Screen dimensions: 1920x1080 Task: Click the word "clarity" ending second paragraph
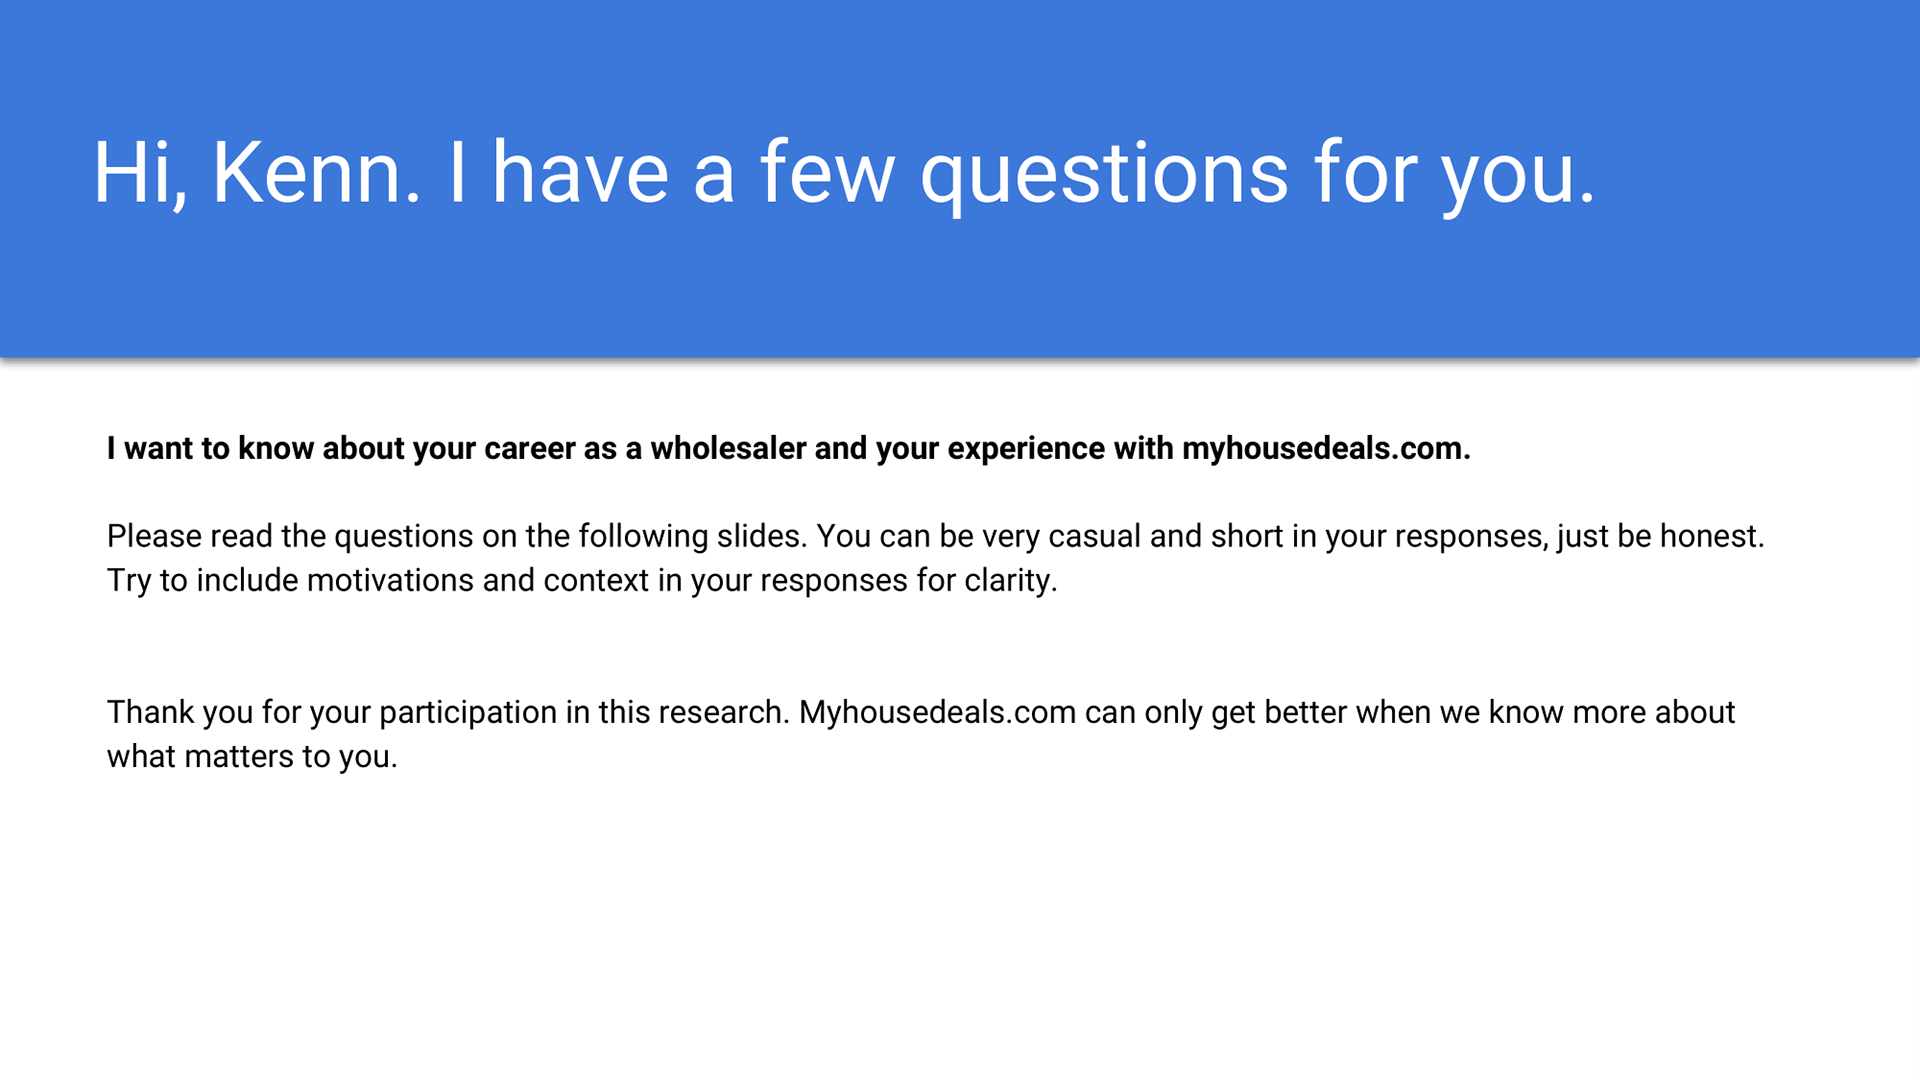pyautogui.click(x=1008, y=581)
